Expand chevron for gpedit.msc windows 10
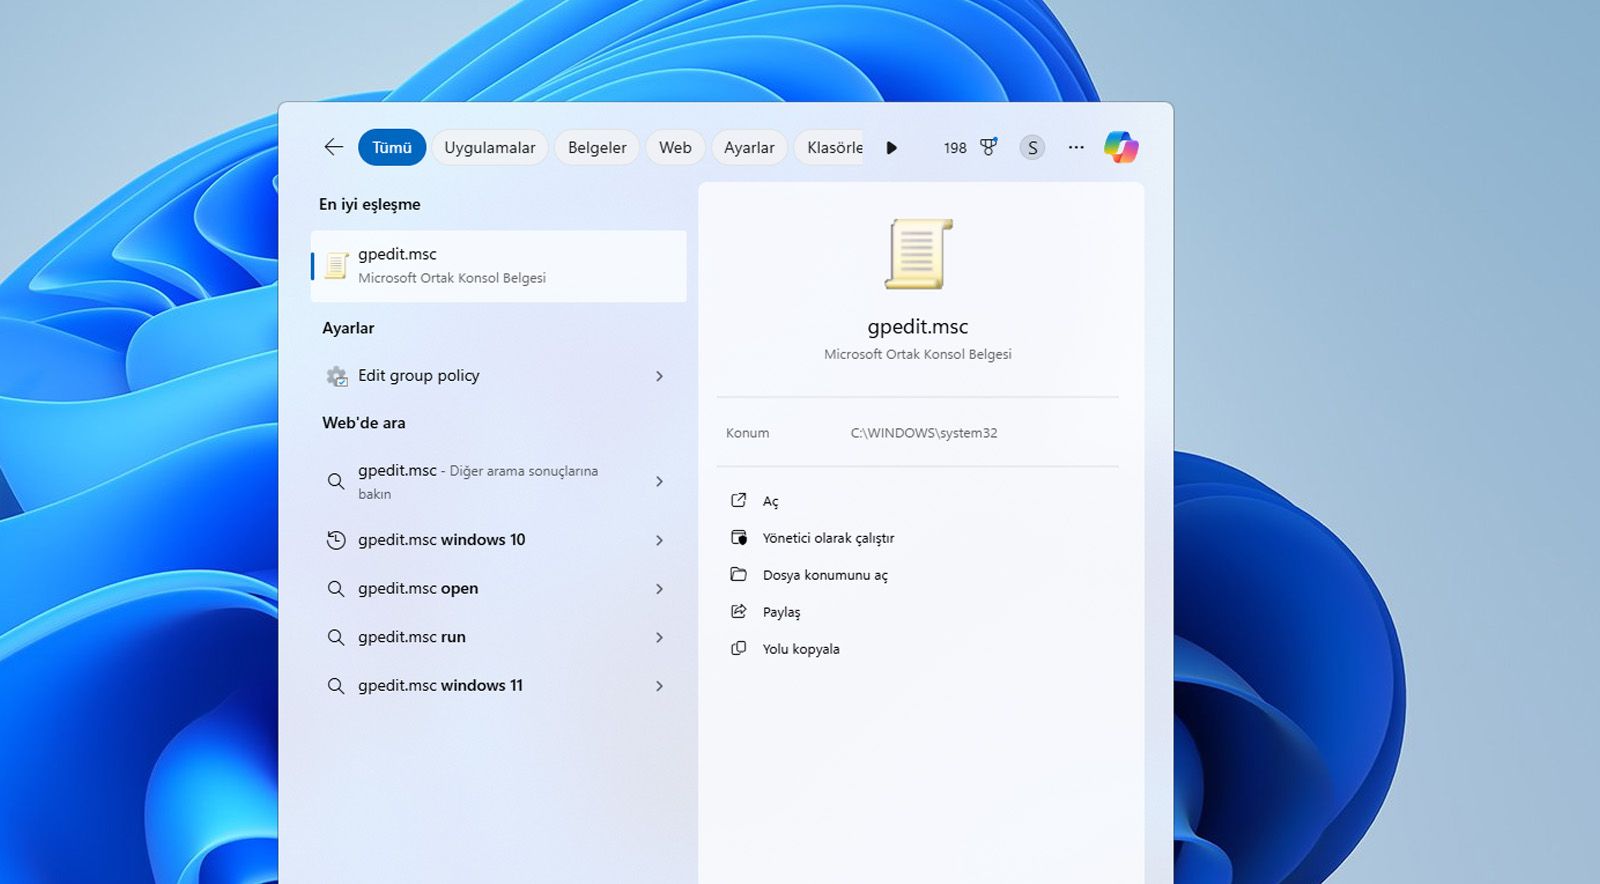 (x=659, y=540)
